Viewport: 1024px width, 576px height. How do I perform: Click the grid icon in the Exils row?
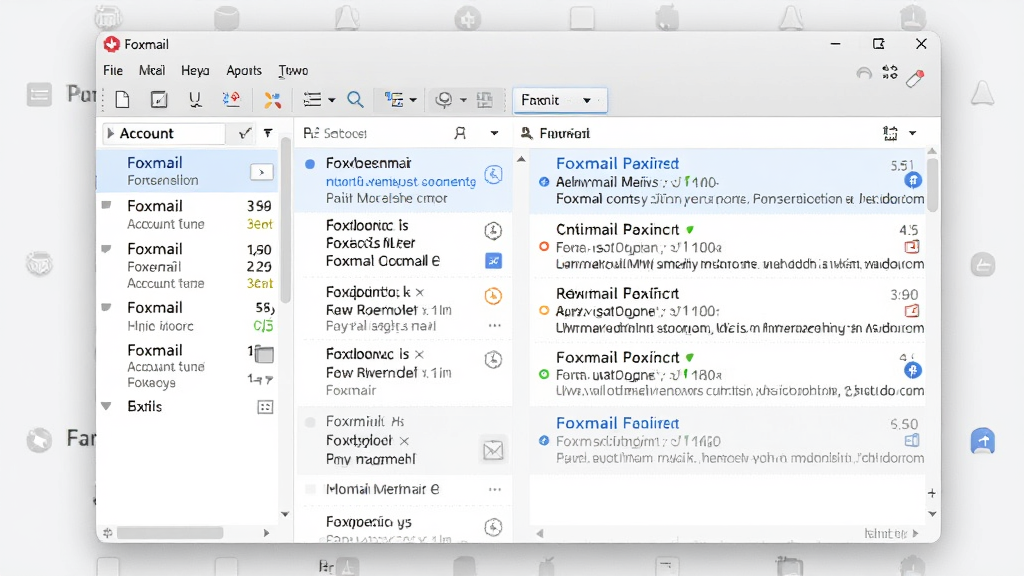pyautogui.click(x=265, y=408)
